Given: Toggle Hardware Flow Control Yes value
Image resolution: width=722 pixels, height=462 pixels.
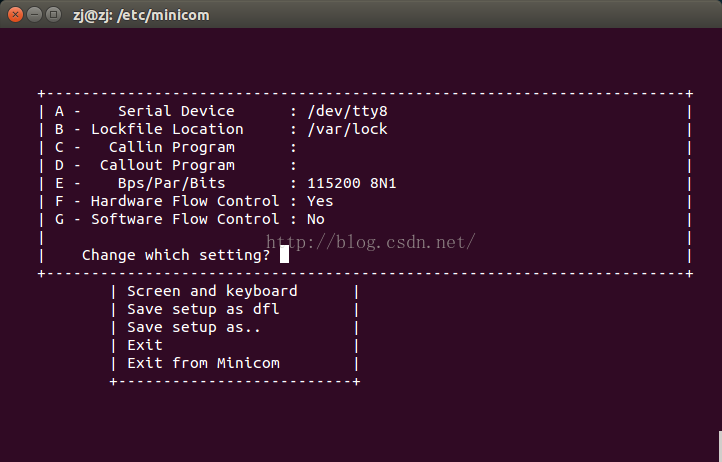Looking at the screenshot, I should click(320, 201).
